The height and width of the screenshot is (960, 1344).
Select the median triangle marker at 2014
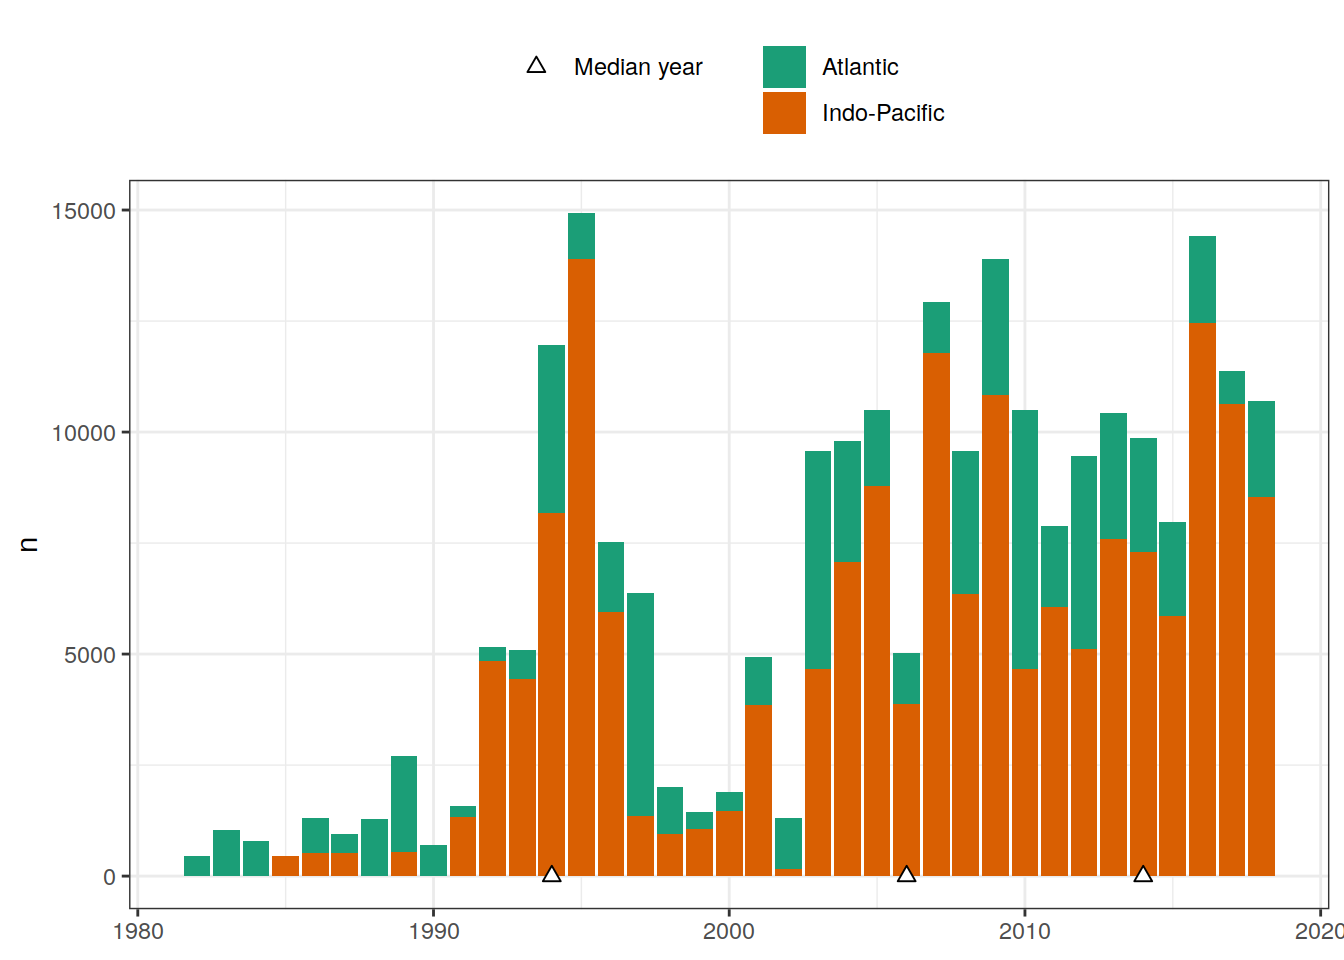pos(1143,874)
